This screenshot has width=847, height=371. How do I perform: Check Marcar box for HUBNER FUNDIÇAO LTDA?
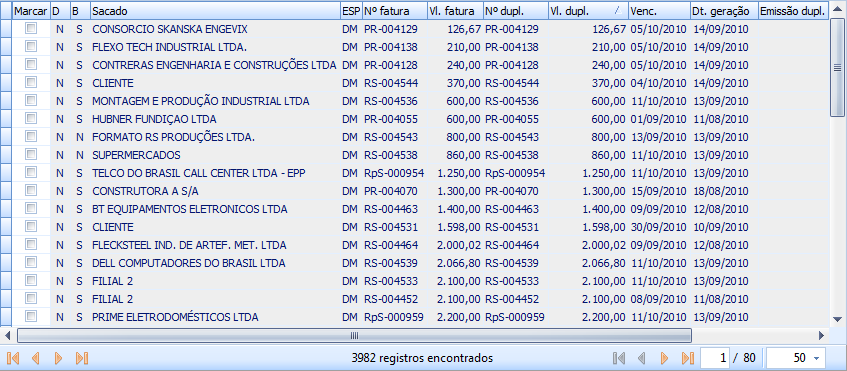31,118
